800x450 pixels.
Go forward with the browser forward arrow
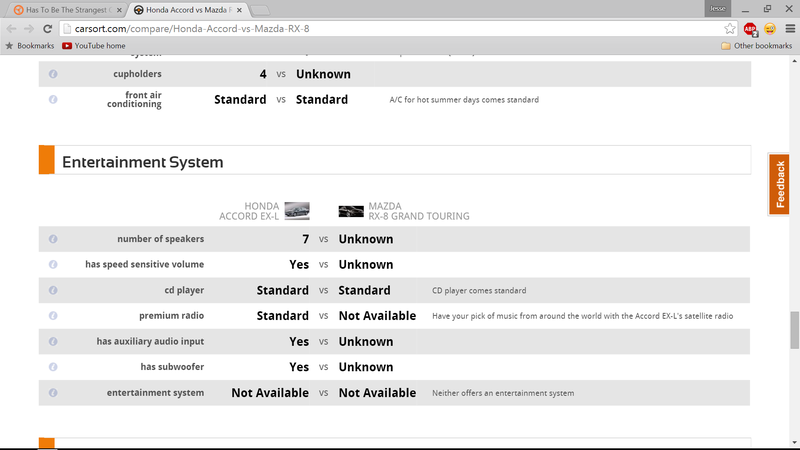29,29
